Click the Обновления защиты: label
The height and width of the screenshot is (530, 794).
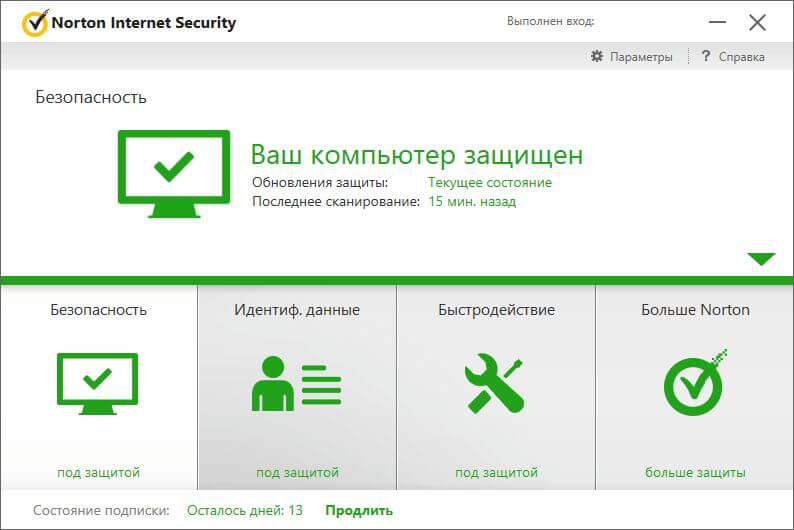pos(320,182)
